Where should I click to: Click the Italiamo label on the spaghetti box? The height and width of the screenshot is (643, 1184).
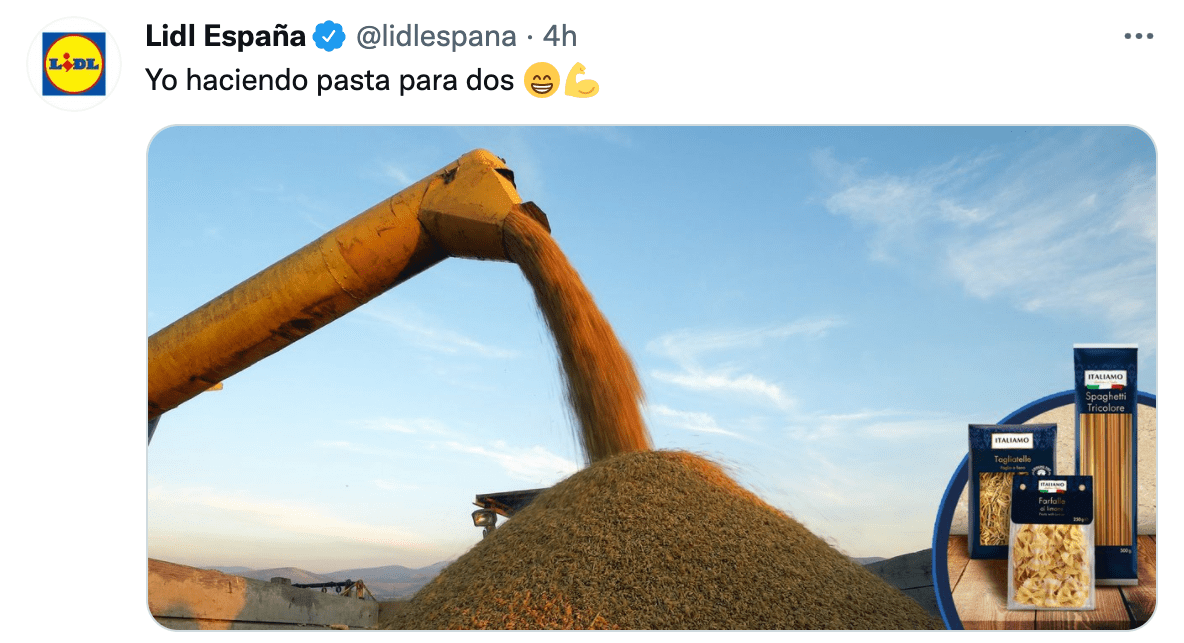pyautogui.click(x=1105, y=377)
